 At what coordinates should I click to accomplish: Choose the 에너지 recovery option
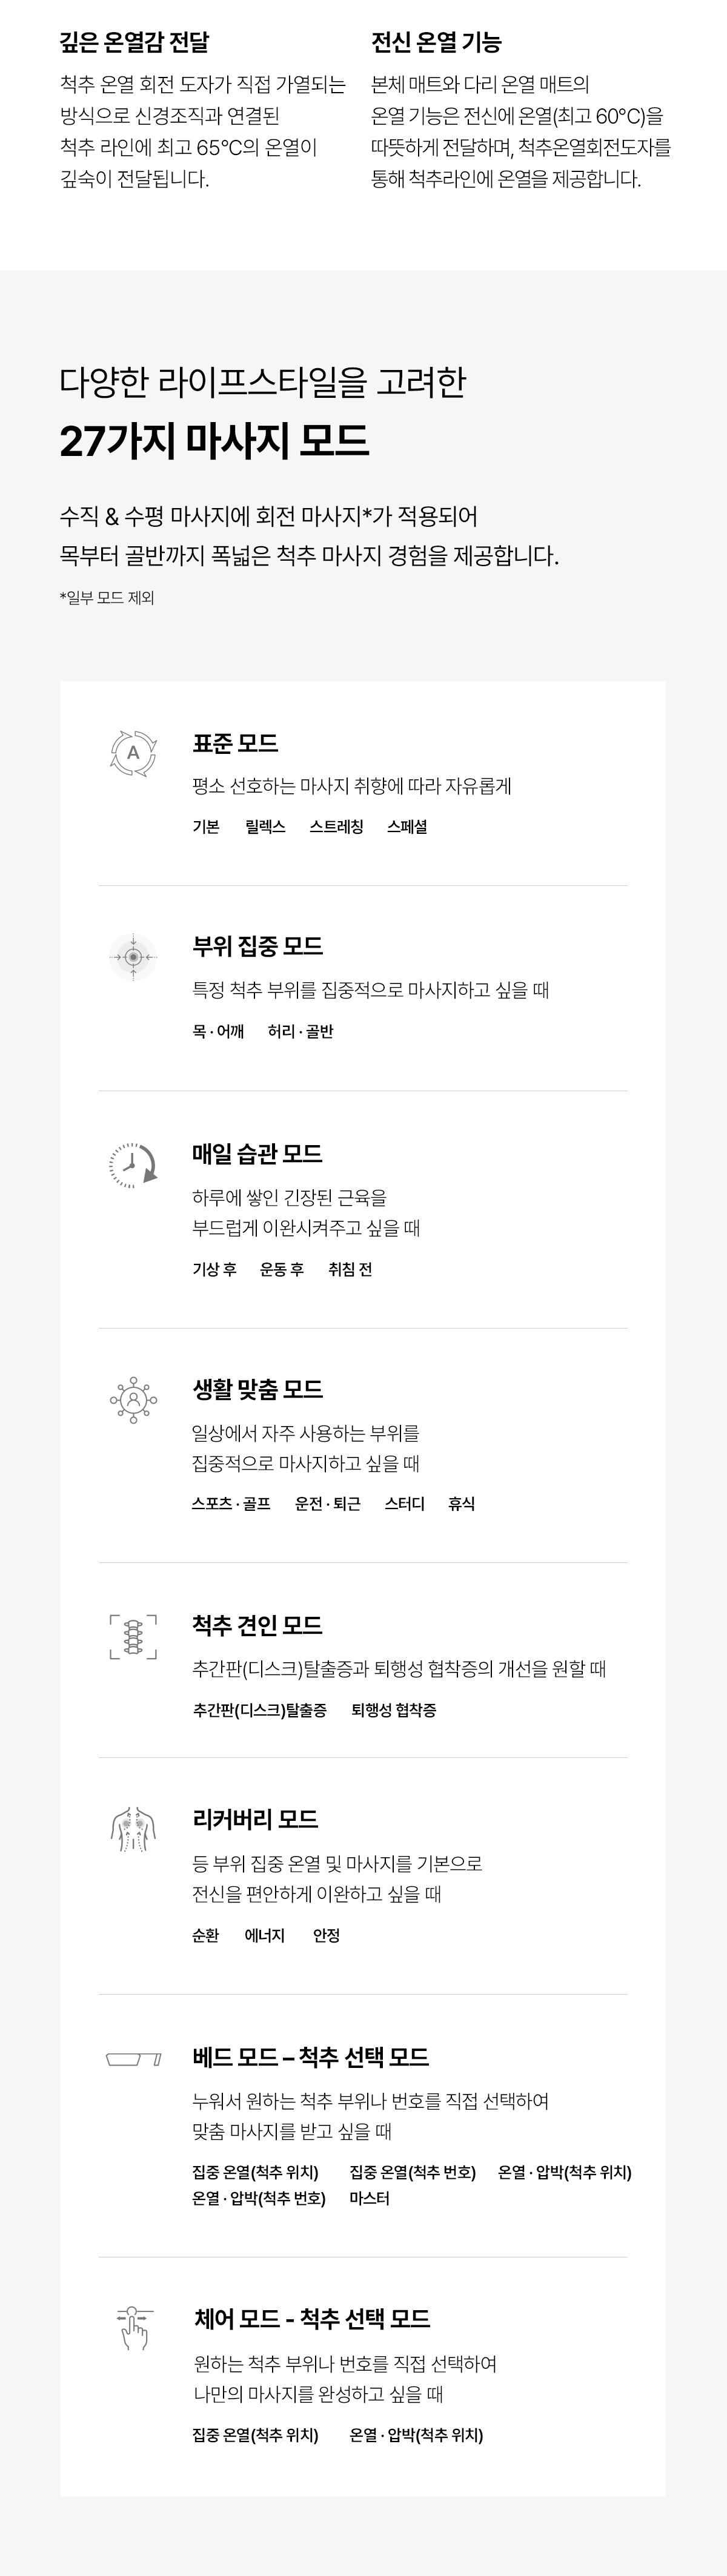tap(265, 1935)
